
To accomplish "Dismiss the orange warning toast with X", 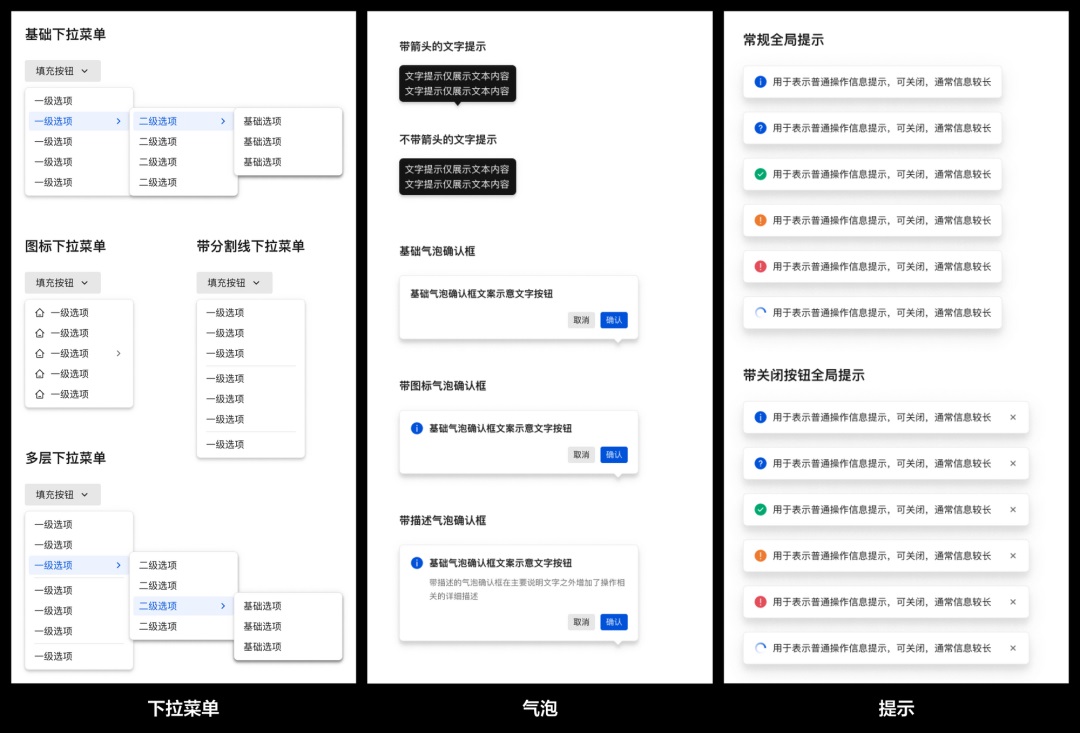I will coord(1012,556).
